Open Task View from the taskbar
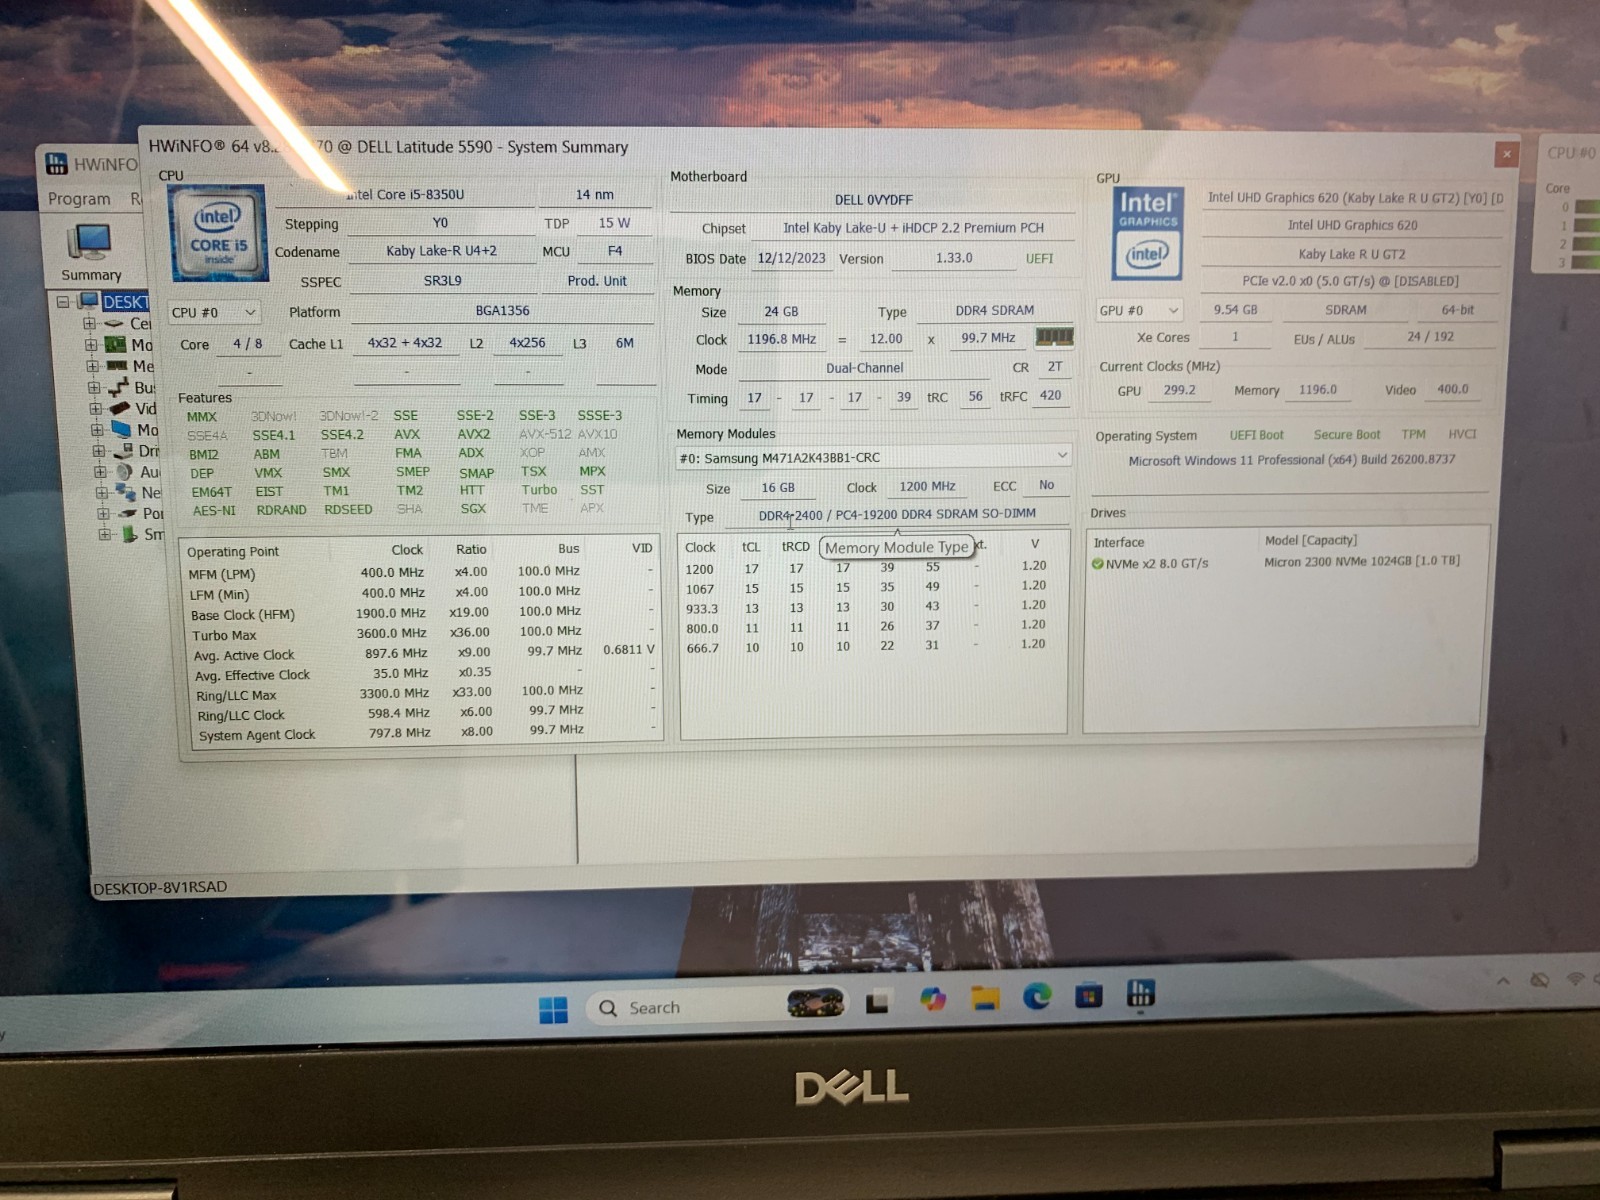1600x1200 pixels. 878,1001
